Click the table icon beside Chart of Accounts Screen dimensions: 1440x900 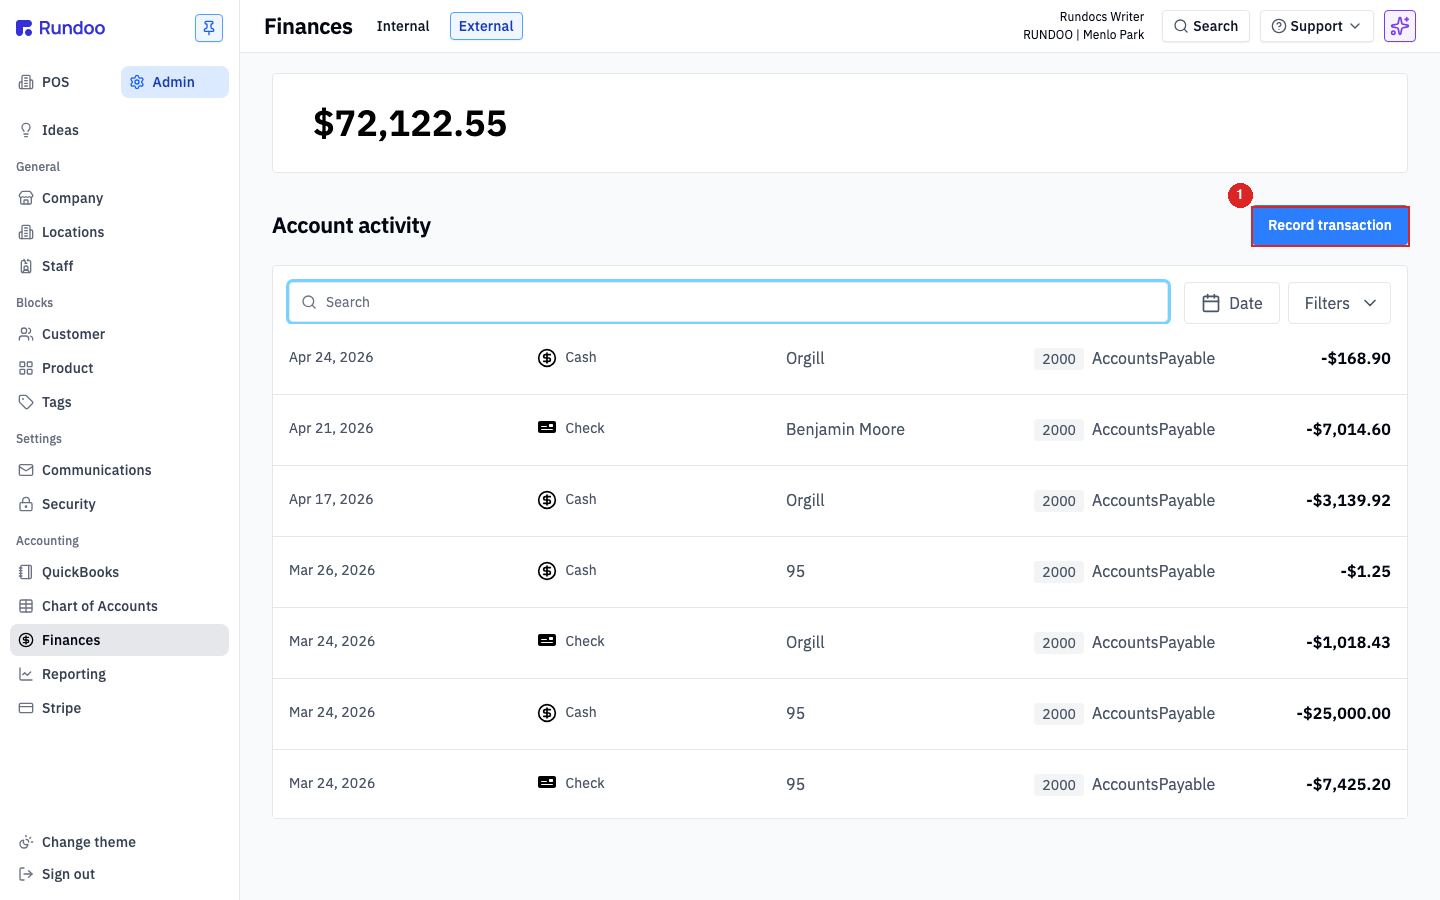point(26,606)
